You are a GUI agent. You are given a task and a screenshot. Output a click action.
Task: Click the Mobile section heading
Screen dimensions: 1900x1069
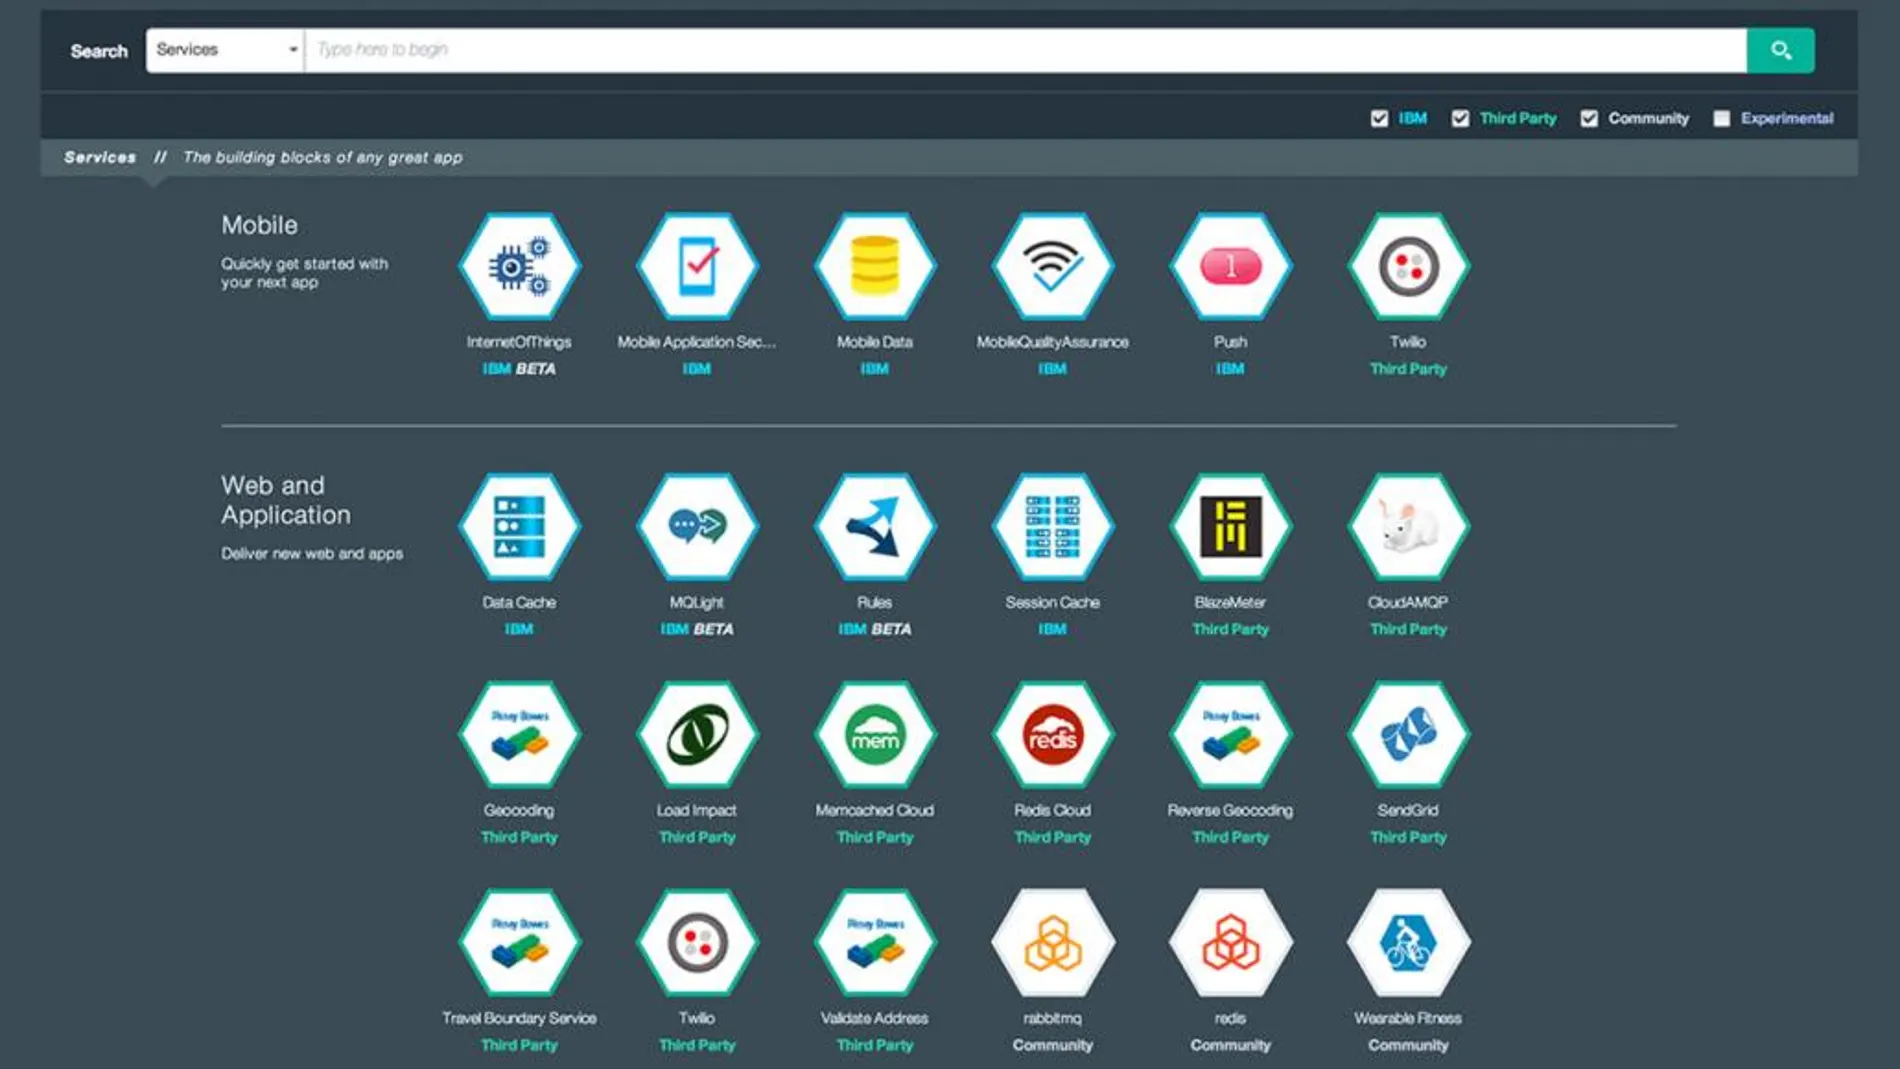[259, 225]
